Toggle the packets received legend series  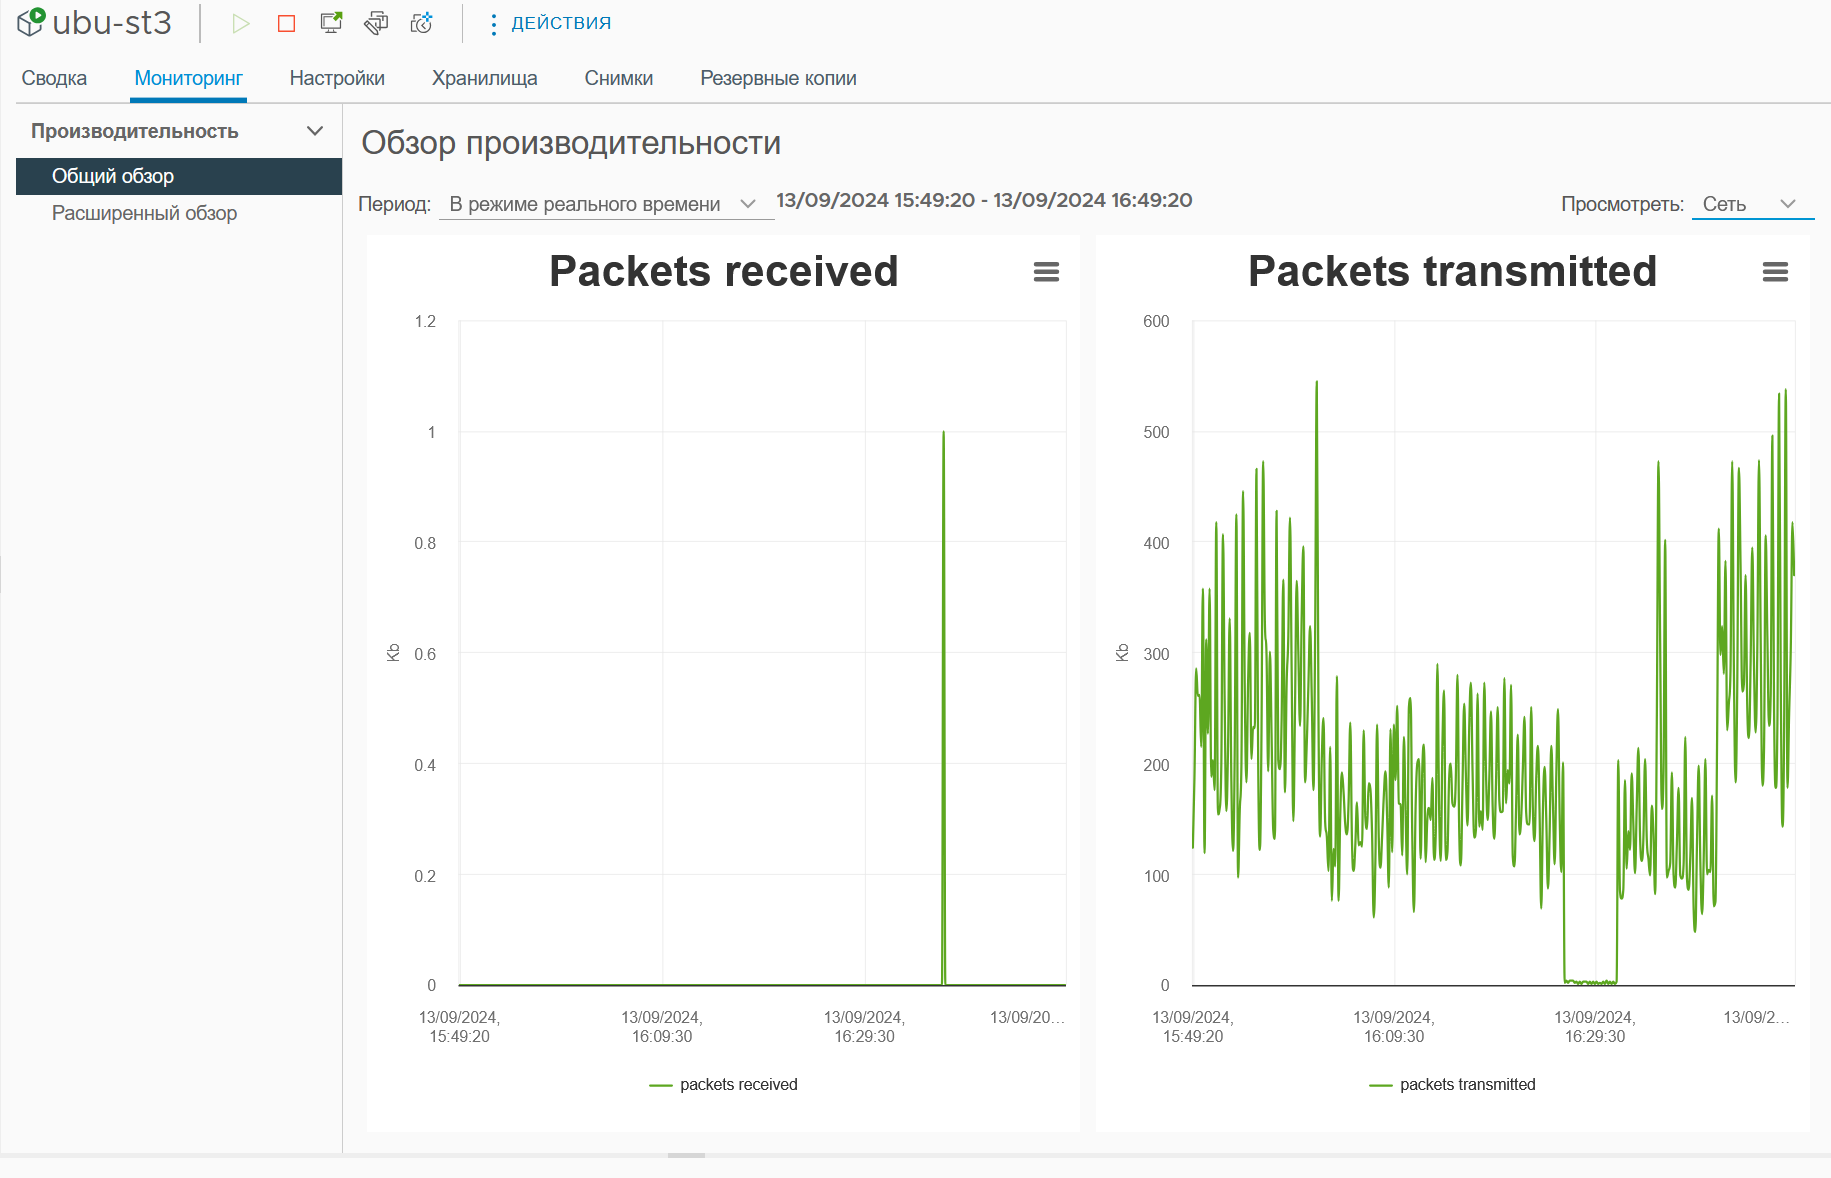[723, 1085]
